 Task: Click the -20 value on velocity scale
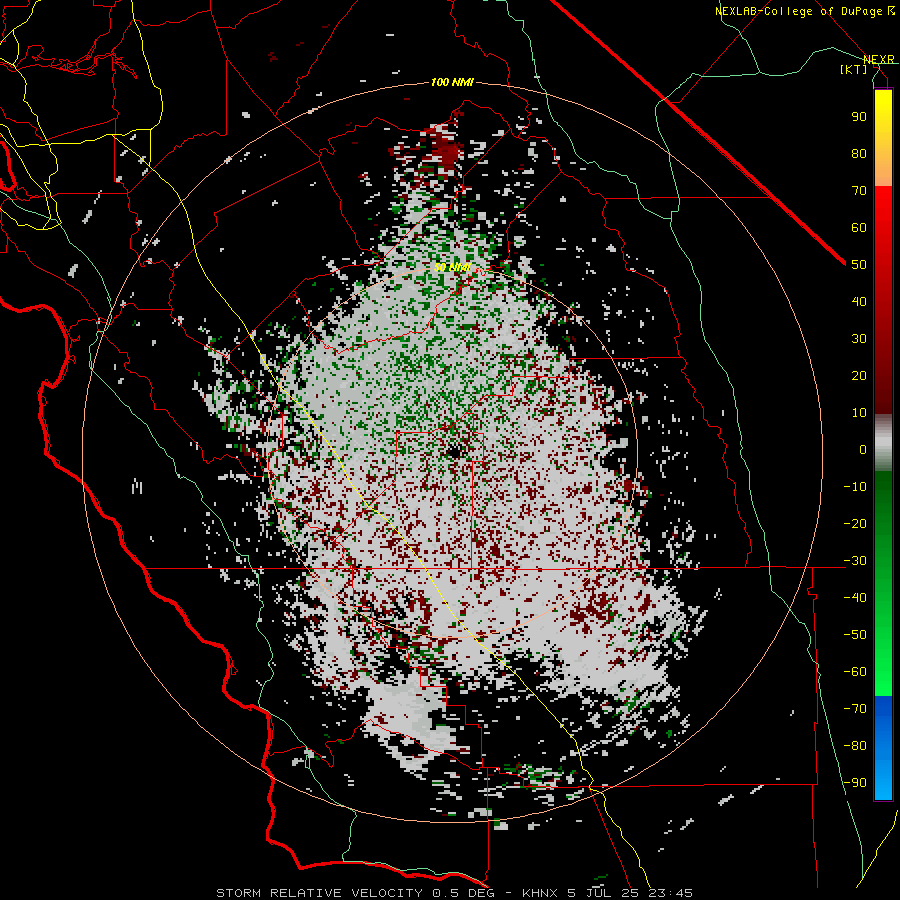(x=855, y=523)
